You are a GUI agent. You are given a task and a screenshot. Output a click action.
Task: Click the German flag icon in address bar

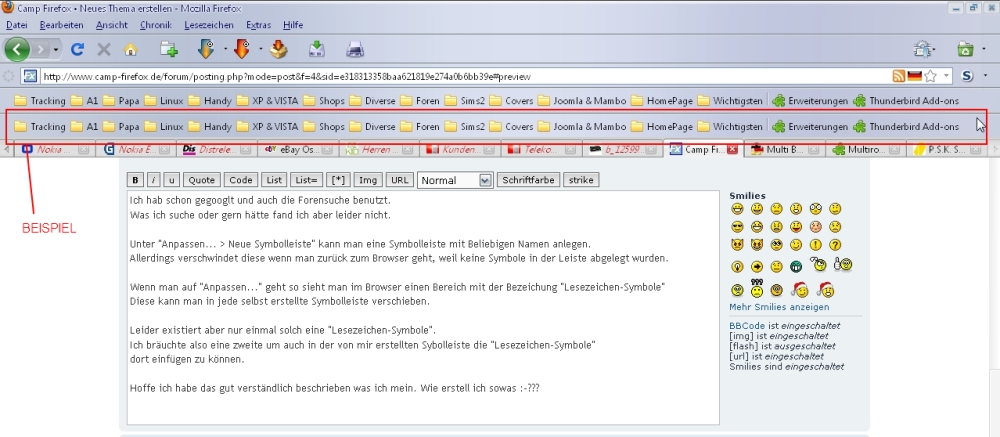(915, 77)
